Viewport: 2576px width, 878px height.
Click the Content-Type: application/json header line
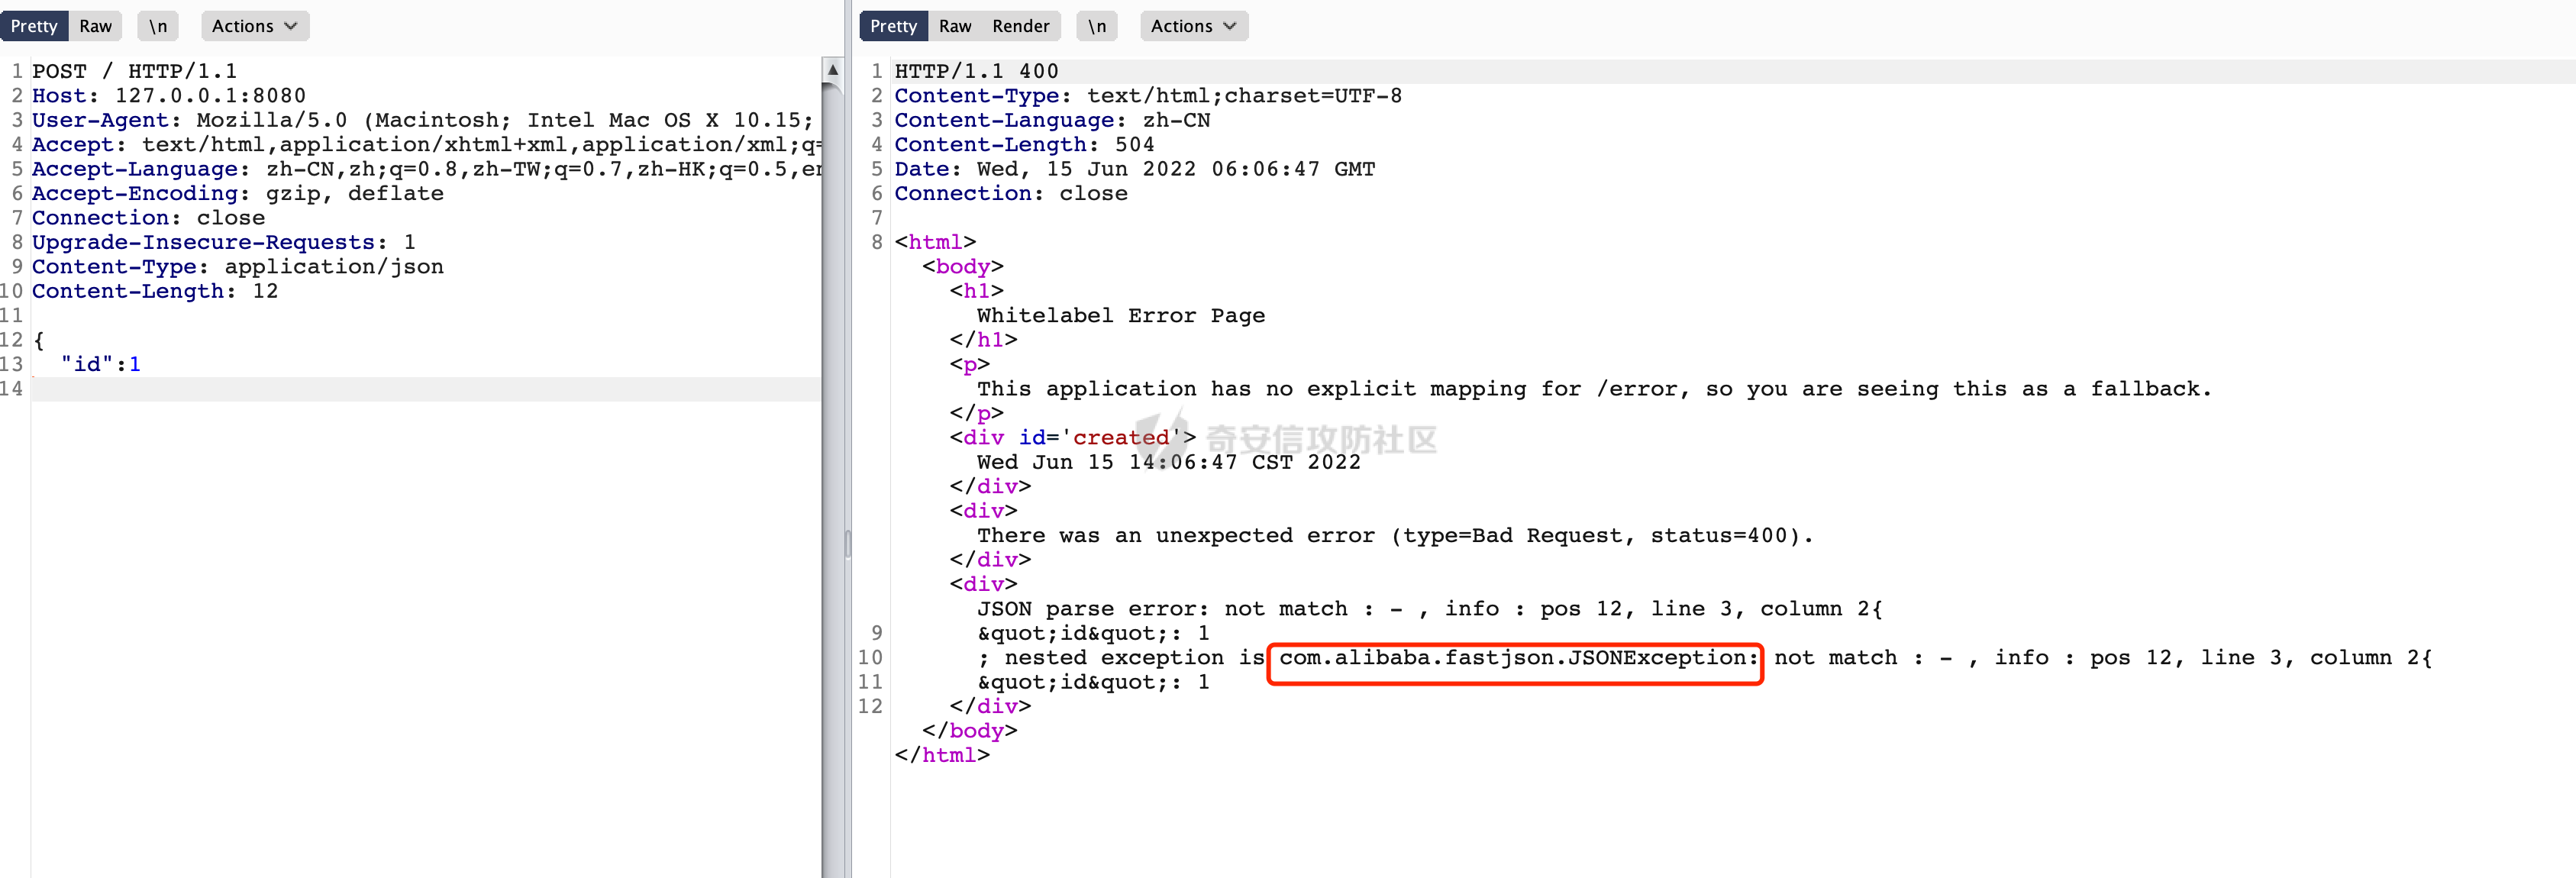(x=237, y=267)
